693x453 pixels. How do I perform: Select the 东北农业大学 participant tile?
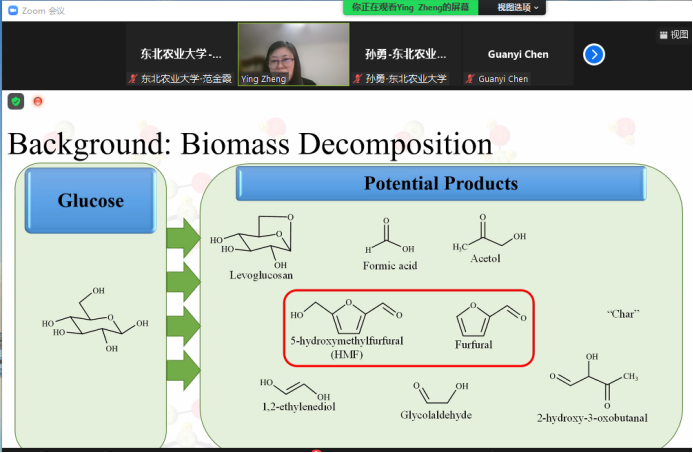181,54
